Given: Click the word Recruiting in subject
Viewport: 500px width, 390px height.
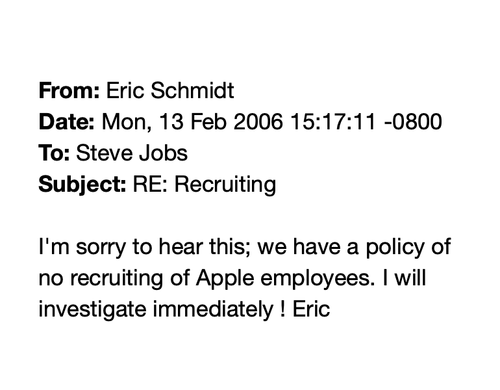Looking at the screenshot, I should (x=225, y=185).
